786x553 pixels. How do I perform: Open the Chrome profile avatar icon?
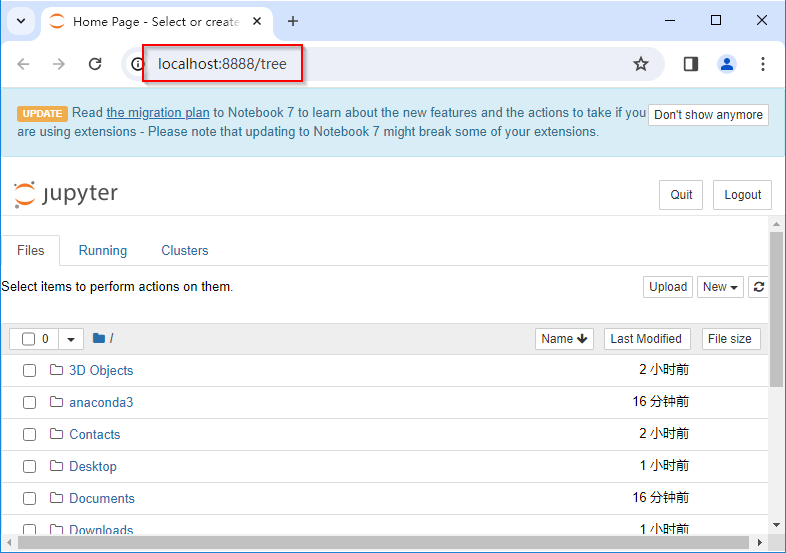pyautogui.click(x=727, y=64)
